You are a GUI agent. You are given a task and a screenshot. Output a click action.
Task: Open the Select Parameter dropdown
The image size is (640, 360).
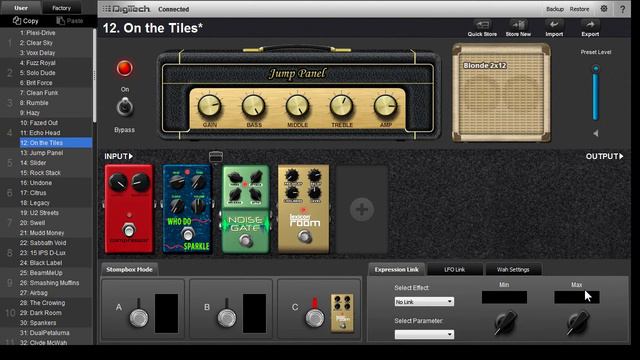424,334
